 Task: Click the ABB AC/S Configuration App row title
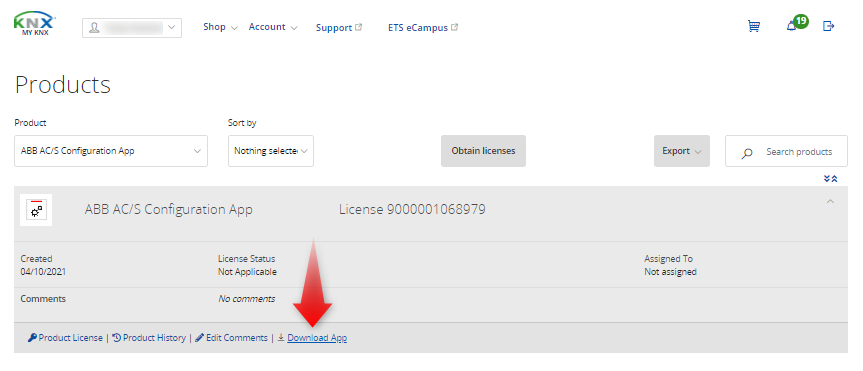point(168,209)
